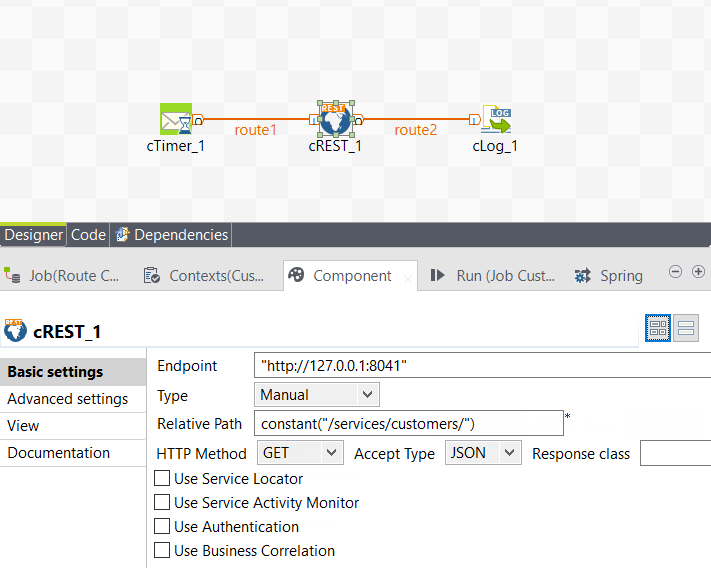Click the grid layout view icon
This screenshot has width=711, height=568.
658,328
